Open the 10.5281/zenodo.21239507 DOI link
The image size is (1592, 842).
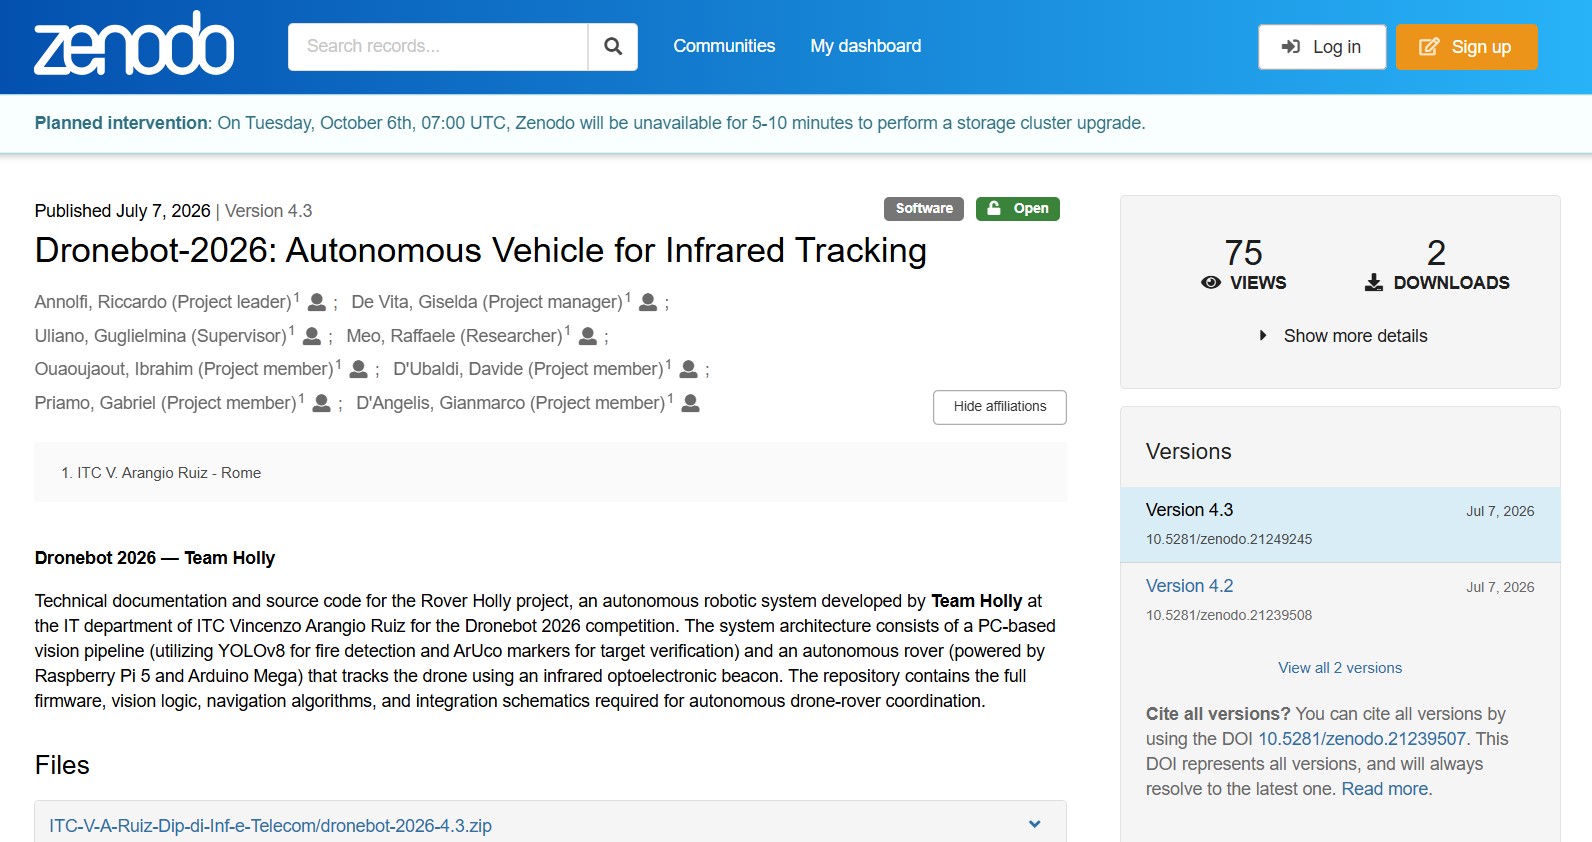[x=1362, y=739]
